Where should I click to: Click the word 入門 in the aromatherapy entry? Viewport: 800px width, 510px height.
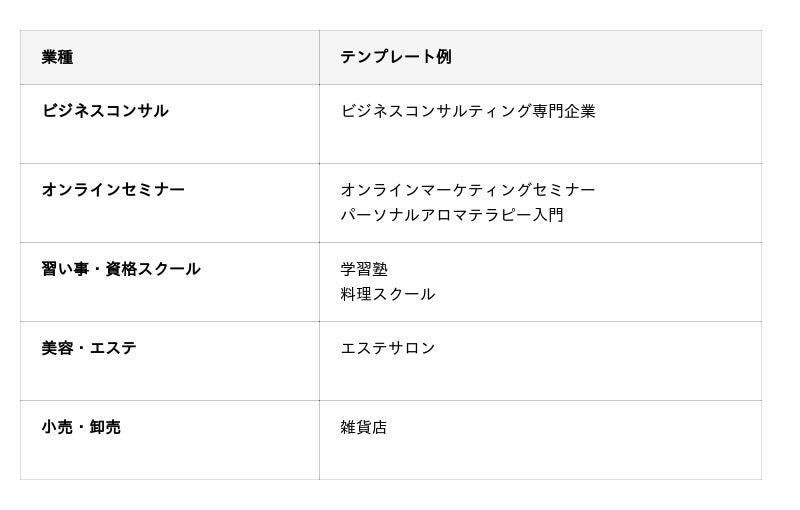click(548, 215)
